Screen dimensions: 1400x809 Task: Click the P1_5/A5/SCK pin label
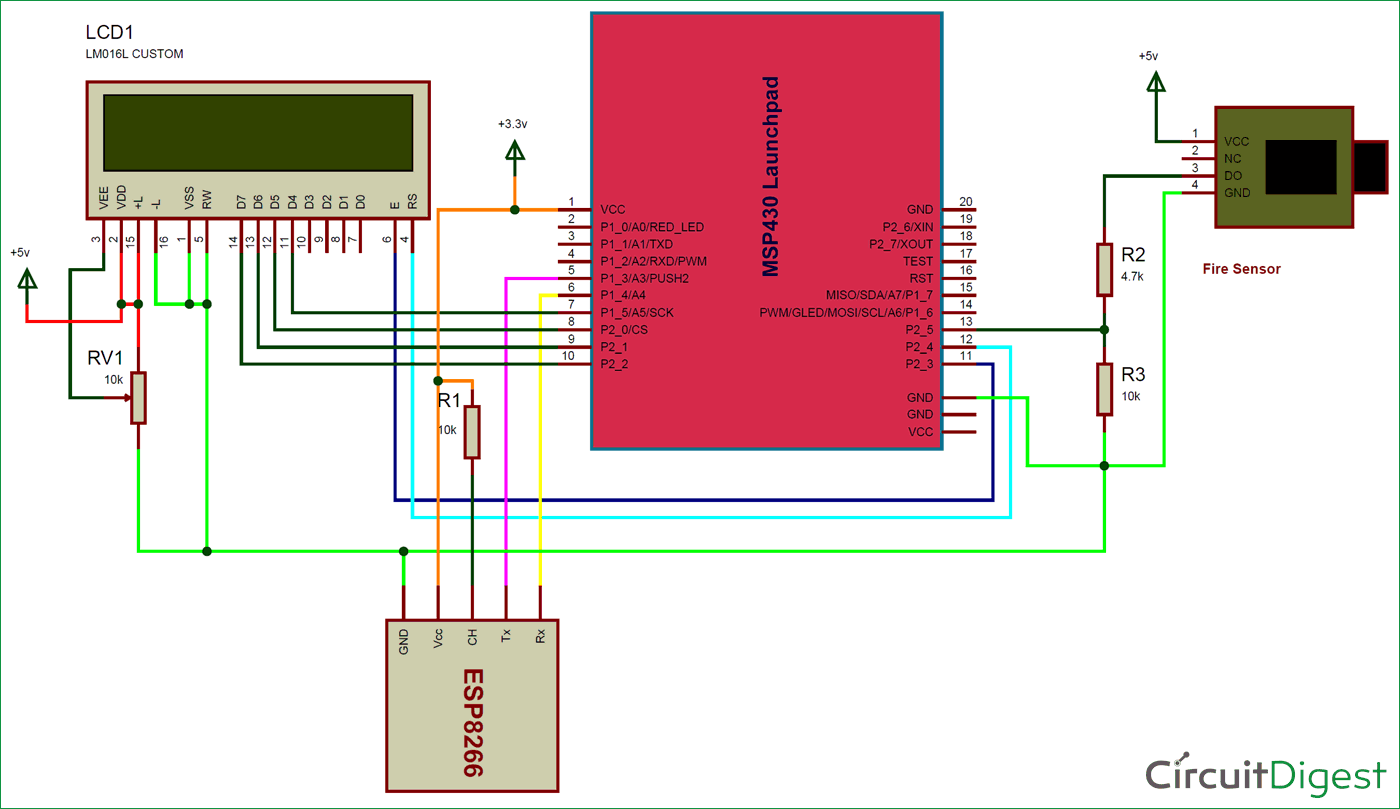636,312
